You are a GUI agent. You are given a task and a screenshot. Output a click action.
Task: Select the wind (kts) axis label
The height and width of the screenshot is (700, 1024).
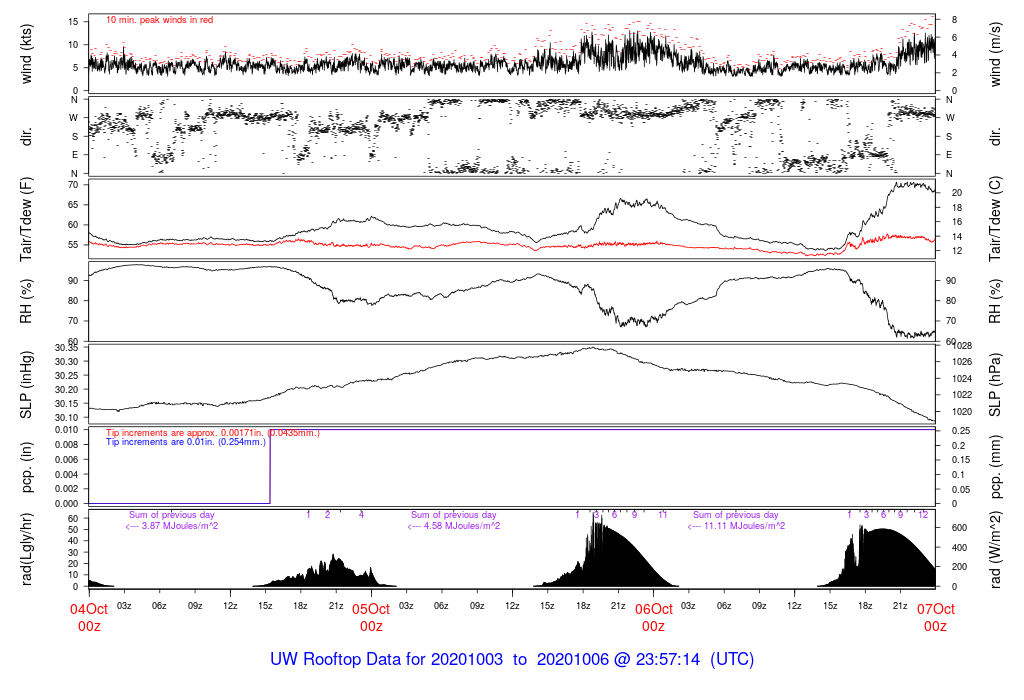[x=27, y=53]
